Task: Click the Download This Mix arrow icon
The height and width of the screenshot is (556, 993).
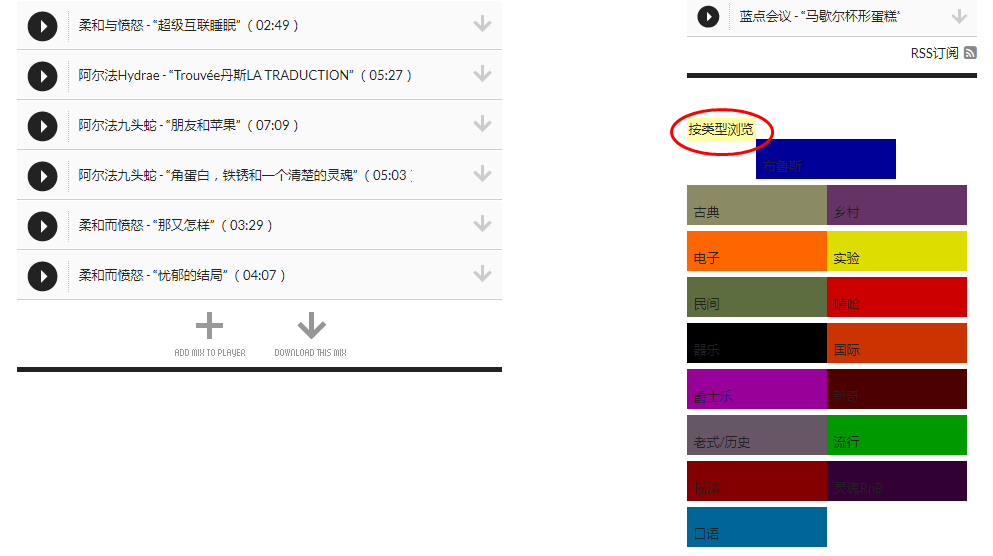Action: click(x=312, y=325)
